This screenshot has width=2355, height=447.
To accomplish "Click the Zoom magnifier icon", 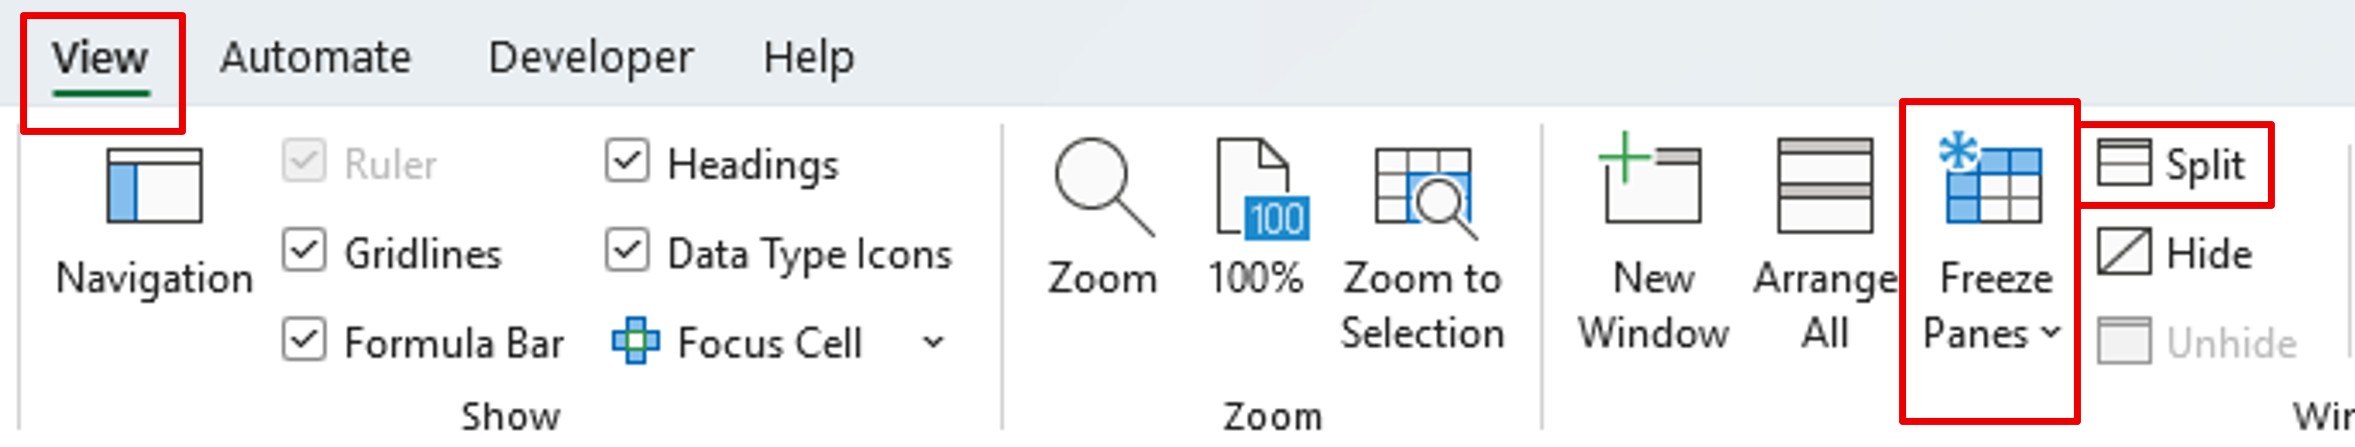I will pos(1102,186).
